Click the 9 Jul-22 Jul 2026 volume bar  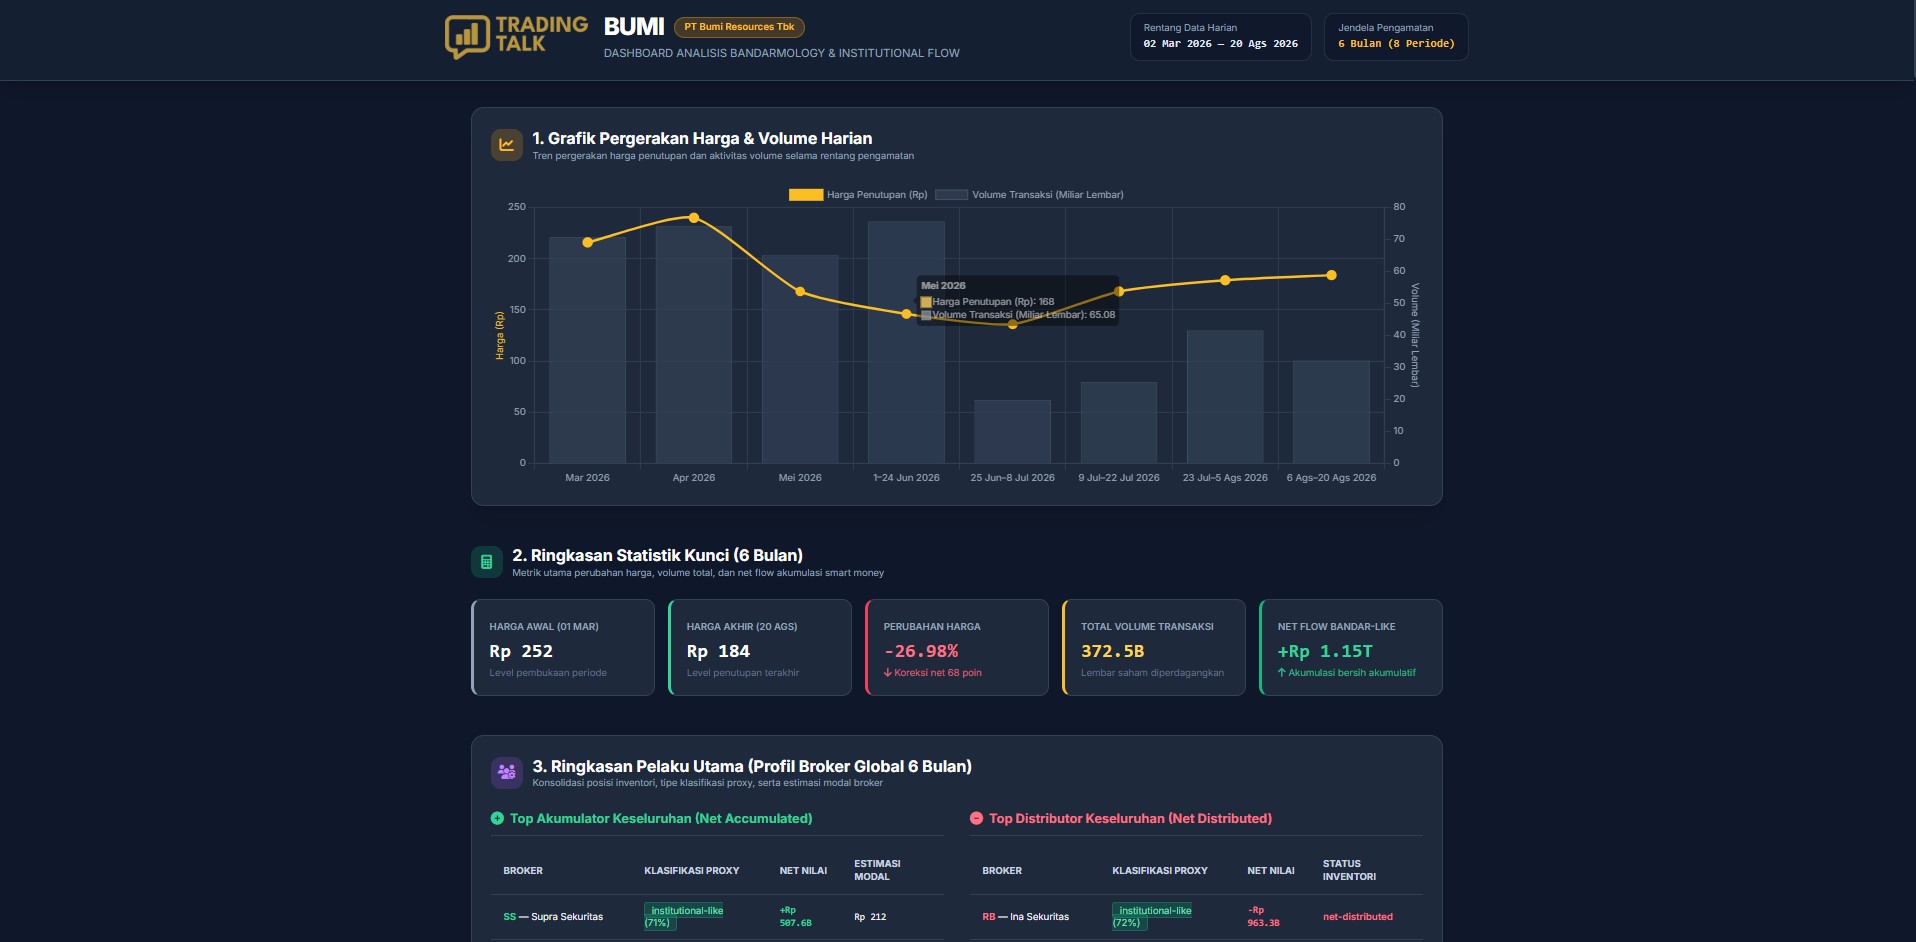click(1119, 422)
